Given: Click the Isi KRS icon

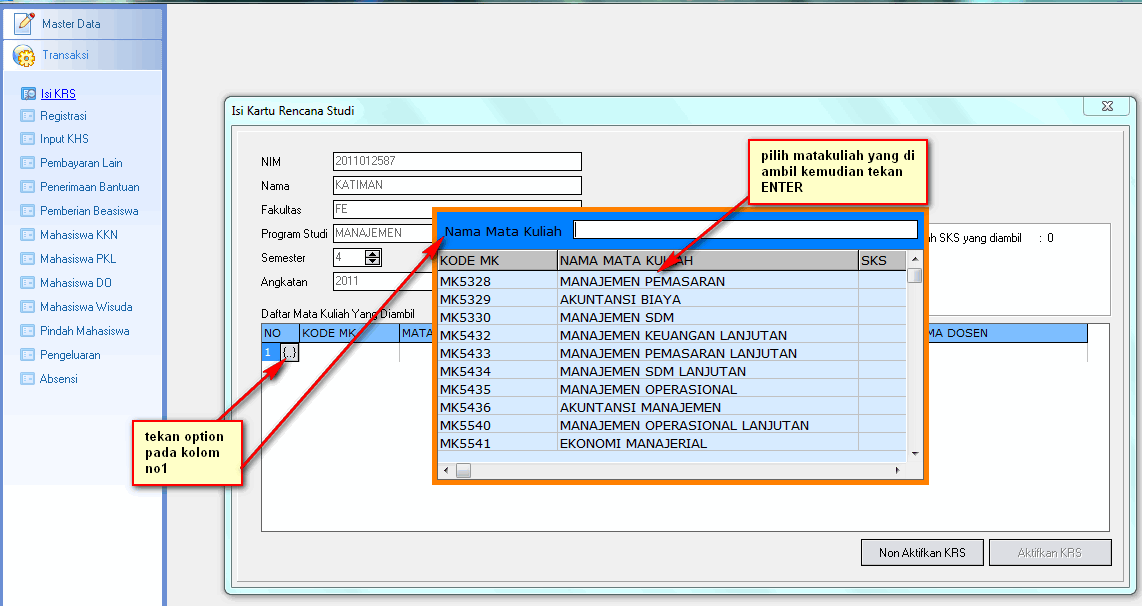Looking at the screenshot, I should coord(28,93).
